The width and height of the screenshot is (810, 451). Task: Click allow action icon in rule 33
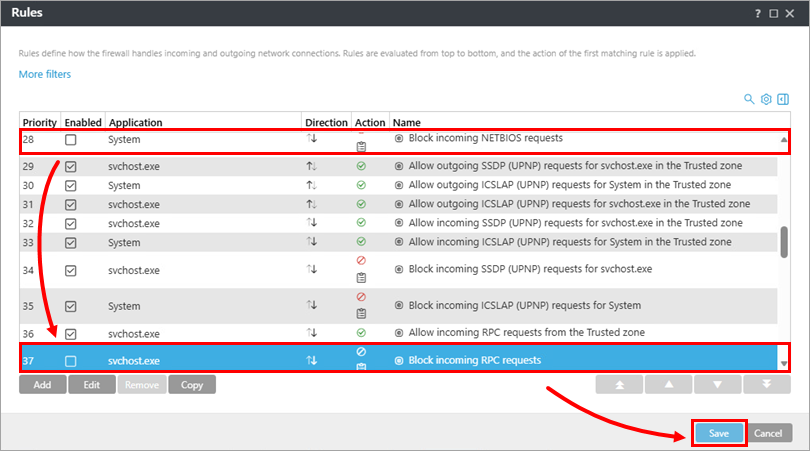pyautogui.click(x=361, y=242)
